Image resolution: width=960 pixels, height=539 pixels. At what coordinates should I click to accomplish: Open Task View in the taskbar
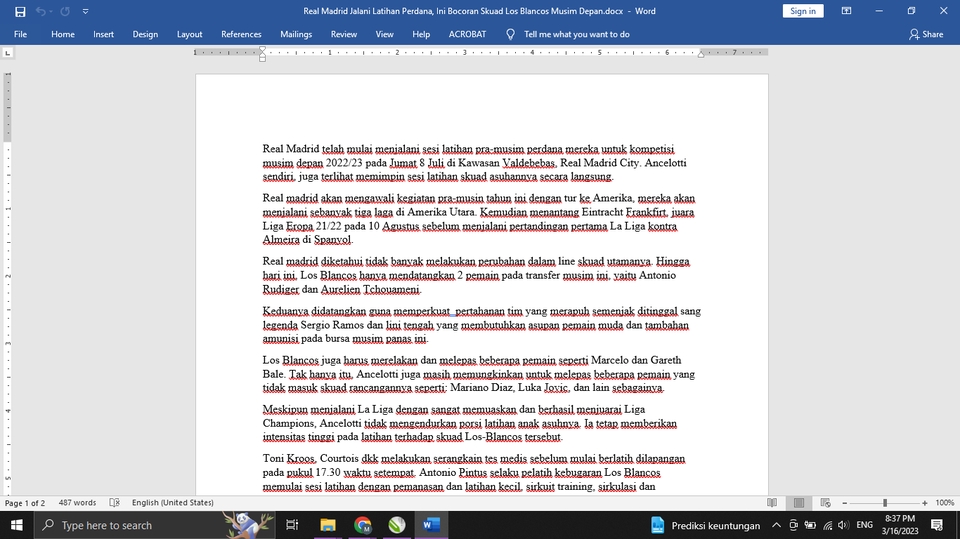[x=292, y=525]
